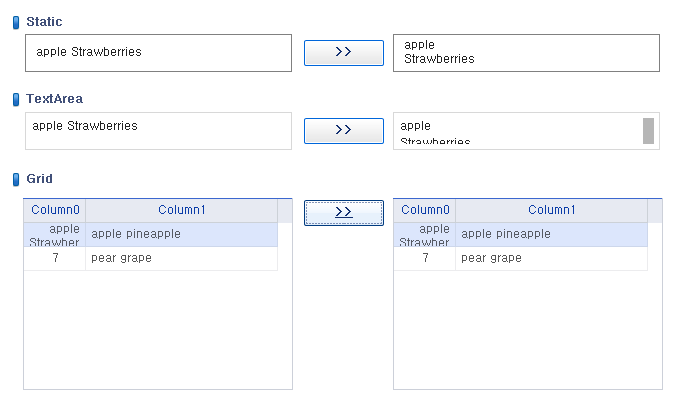This screenshot has width=687, height=407.
Task: Click the blue marker icon beside Static
Action: [x=16, y=22]
